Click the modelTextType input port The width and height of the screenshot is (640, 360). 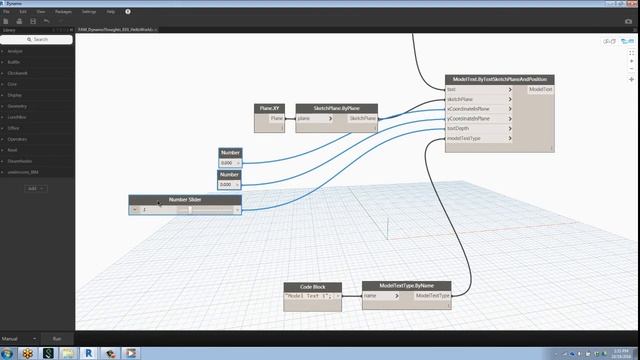click(x=479, y=138)
